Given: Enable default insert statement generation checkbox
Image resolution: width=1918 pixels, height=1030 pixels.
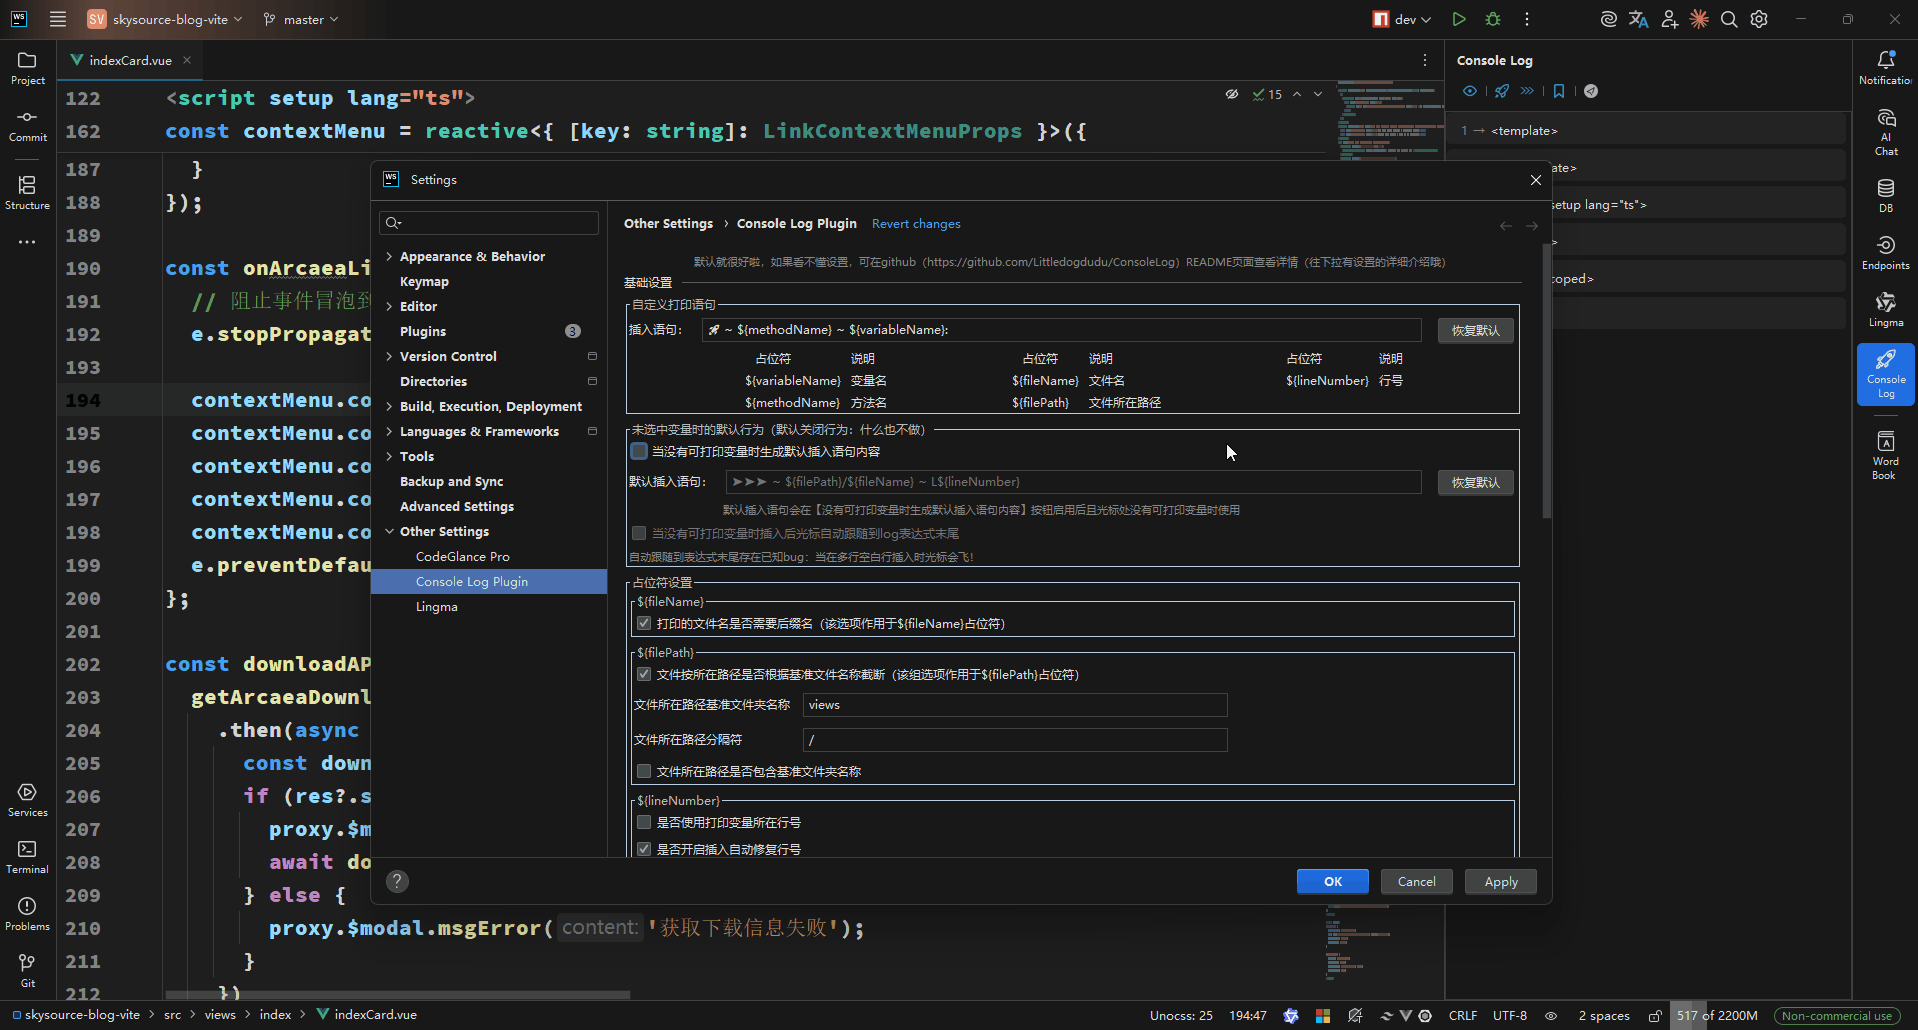Looking at the screenshot, I should (x=640, y=452).
